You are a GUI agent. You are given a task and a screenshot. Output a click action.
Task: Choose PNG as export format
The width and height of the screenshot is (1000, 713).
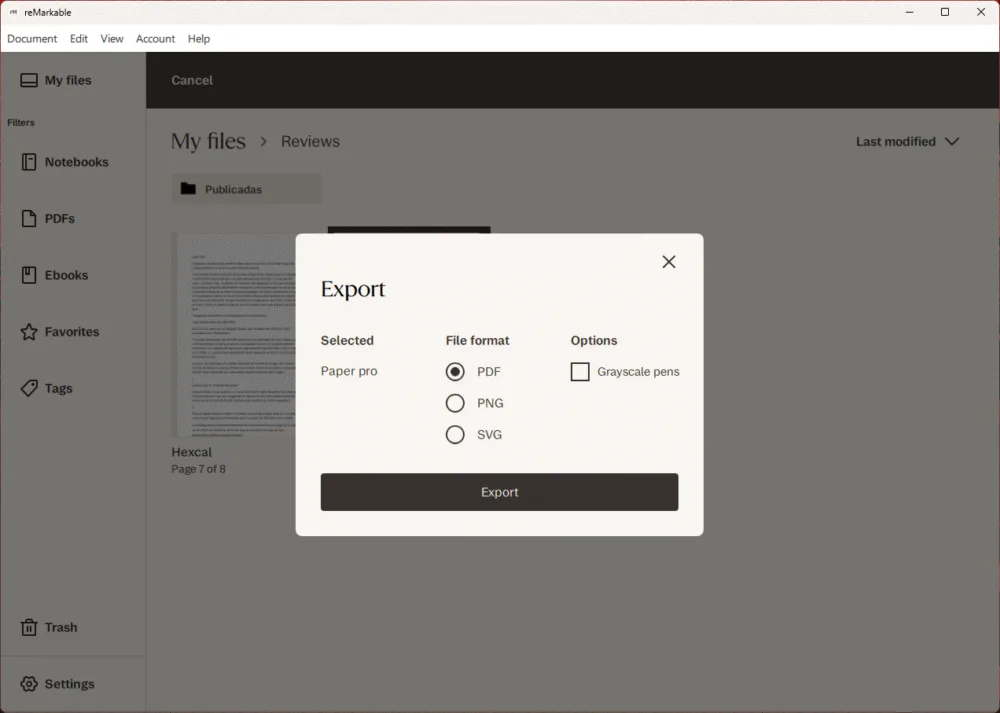pos(455,403)
